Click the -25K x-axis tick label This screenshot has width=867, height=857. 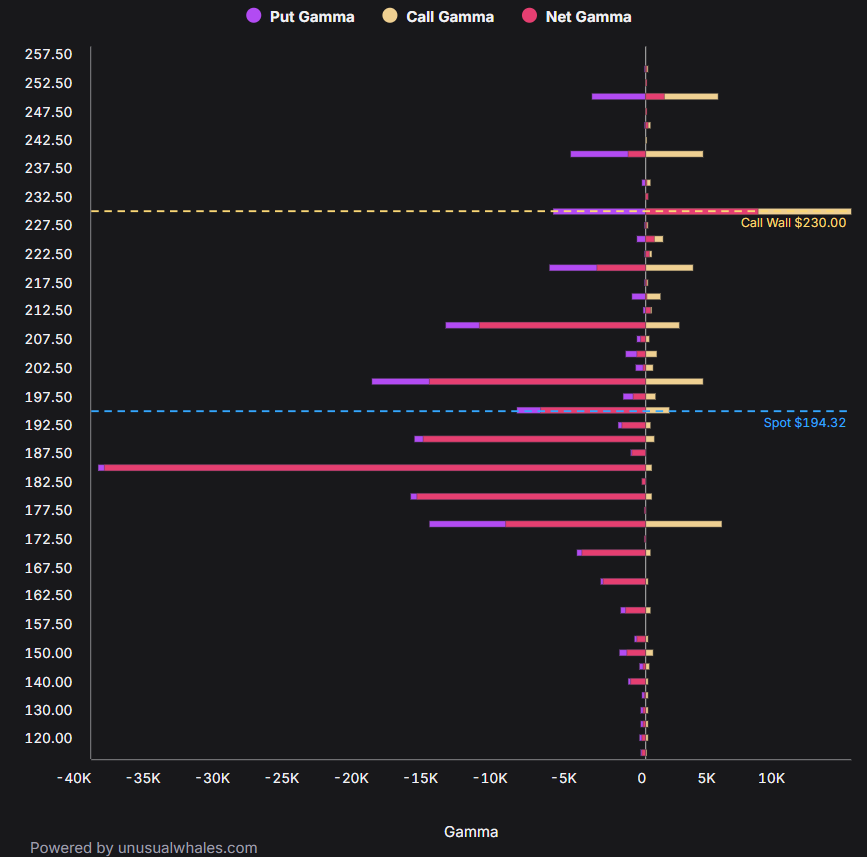pyautogui.click(x=282, y=778)
